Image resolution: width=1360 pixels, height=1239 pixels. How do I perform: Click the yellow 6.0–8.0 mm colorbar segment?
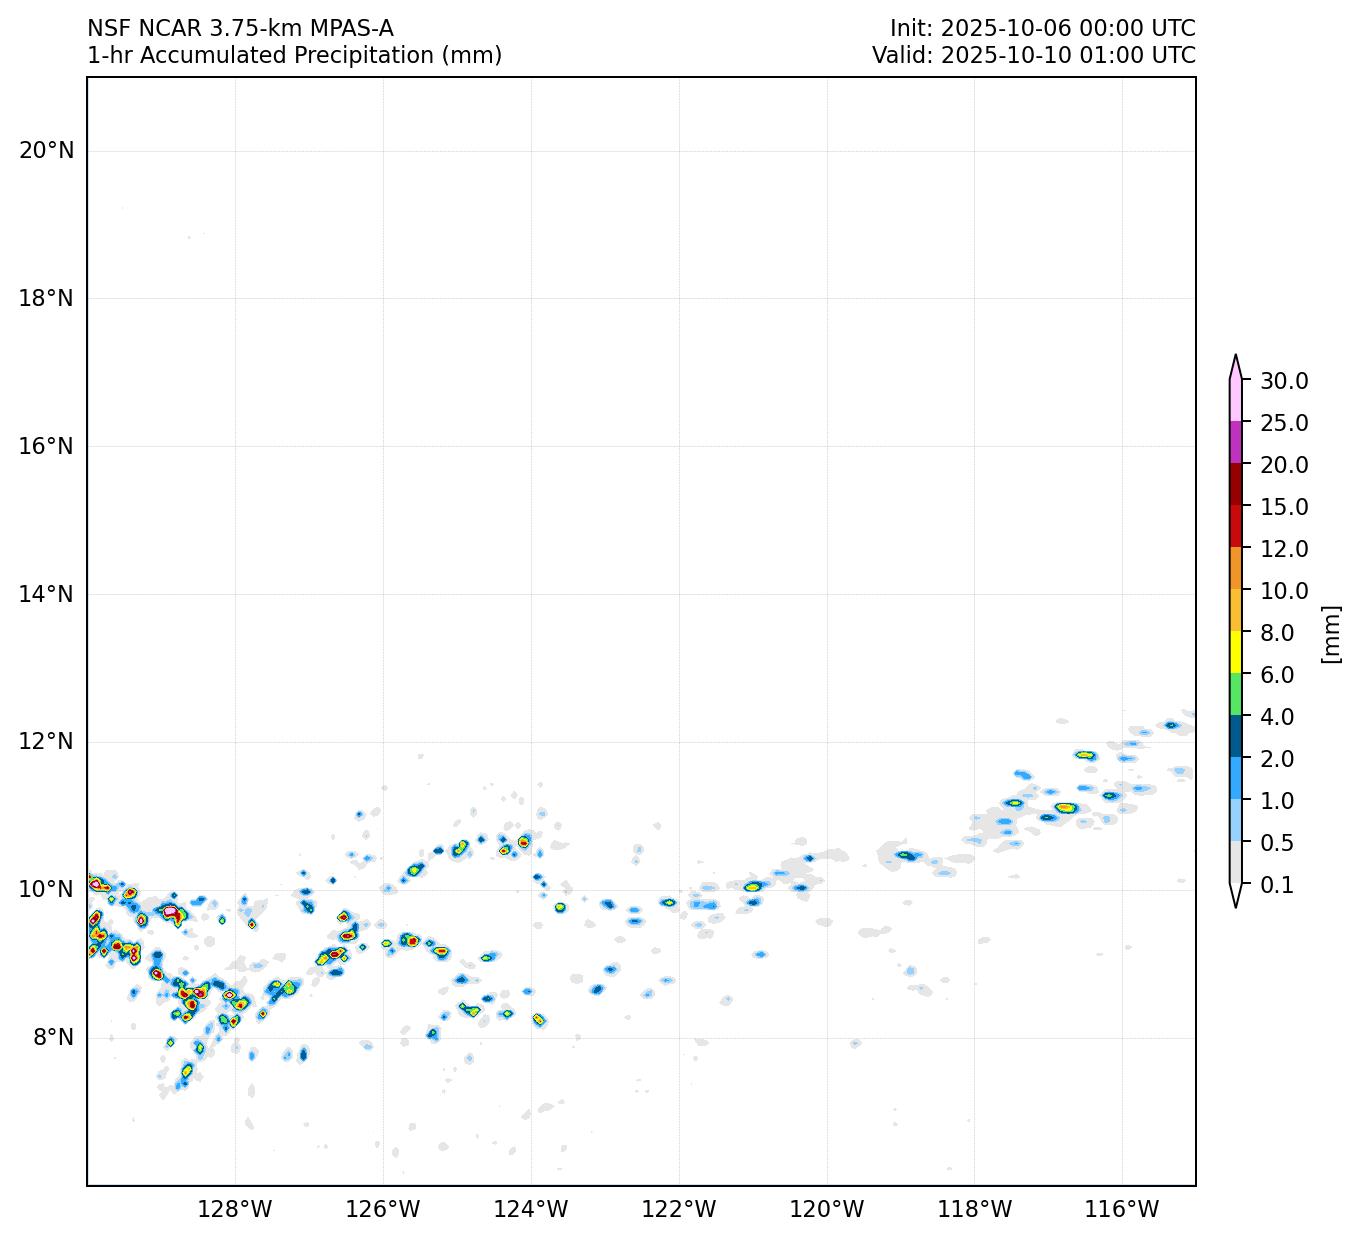point(1236,652)
